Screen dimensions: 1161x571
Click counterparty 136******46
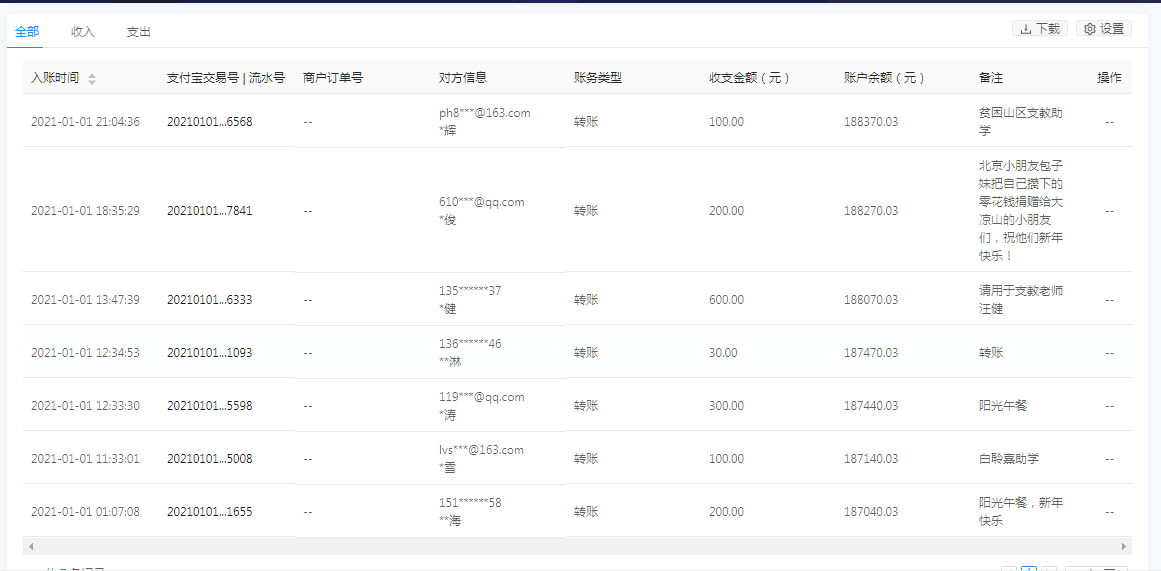(470, 344)
